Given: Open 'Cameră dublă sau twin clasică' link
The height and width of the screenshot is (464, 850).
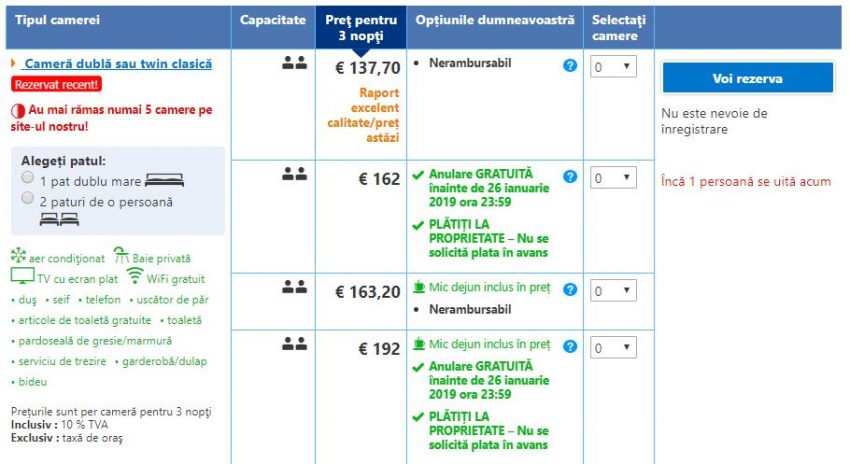Looking at the screenshot, I should point(118,64).
